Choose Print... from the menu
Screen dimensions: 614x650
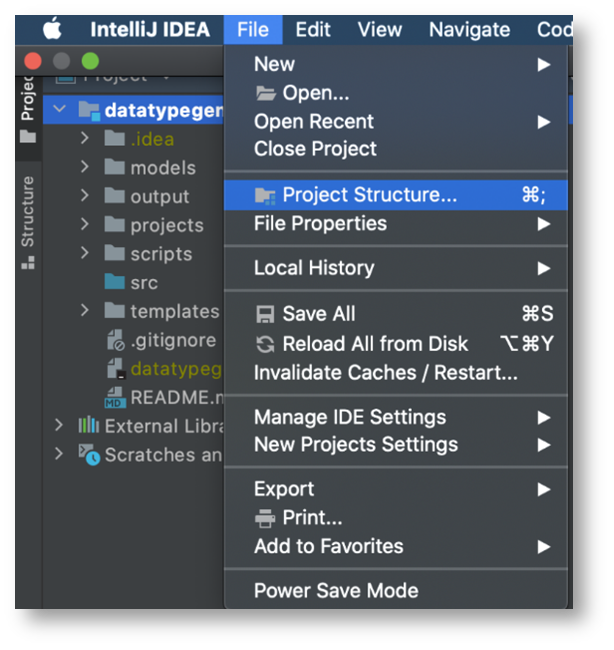coord(396,518)
